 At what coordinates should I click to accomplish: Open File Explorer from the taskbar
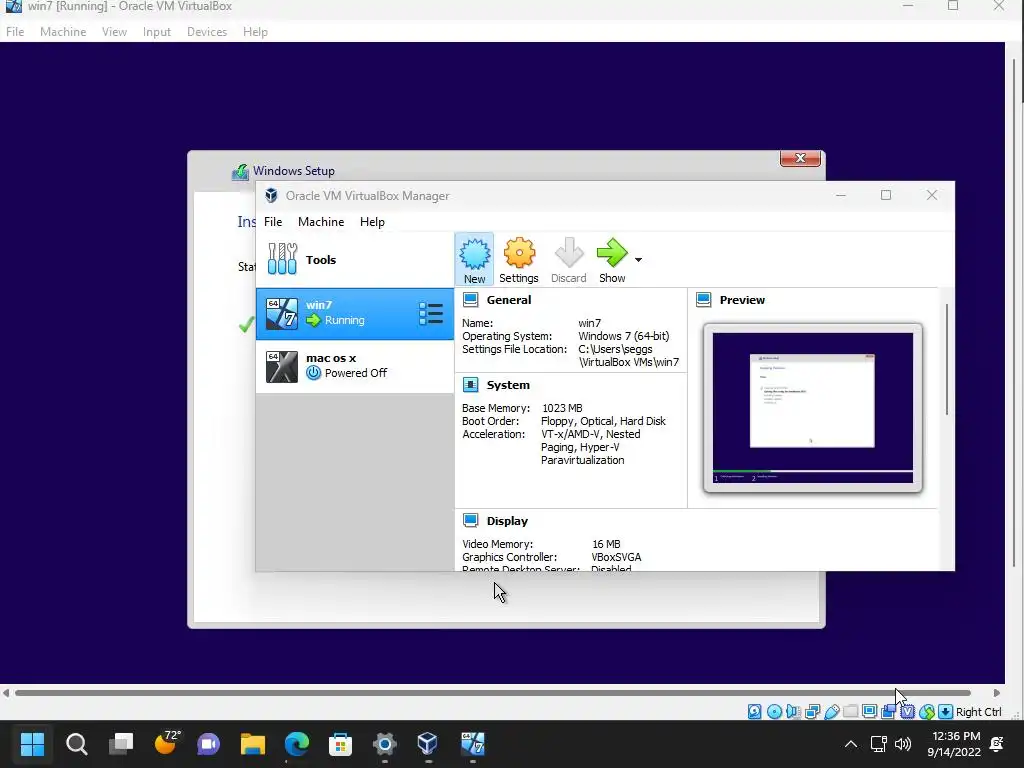coord(253,744)
